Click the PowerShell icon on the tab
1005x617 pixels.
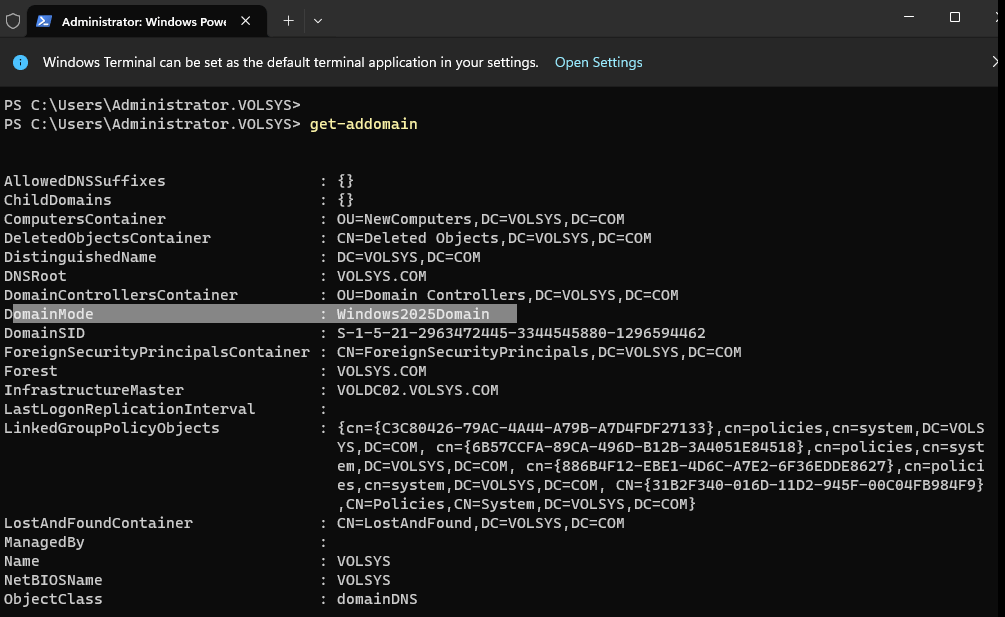(x=45, y=21)
